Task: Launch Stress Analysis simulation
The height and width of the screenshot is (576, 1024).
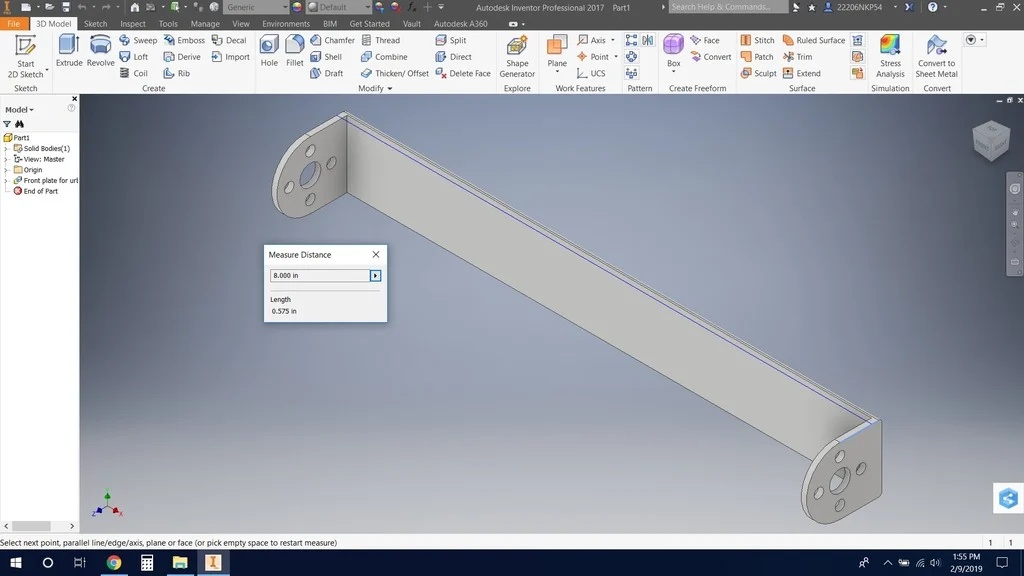Action: (890, 56)
